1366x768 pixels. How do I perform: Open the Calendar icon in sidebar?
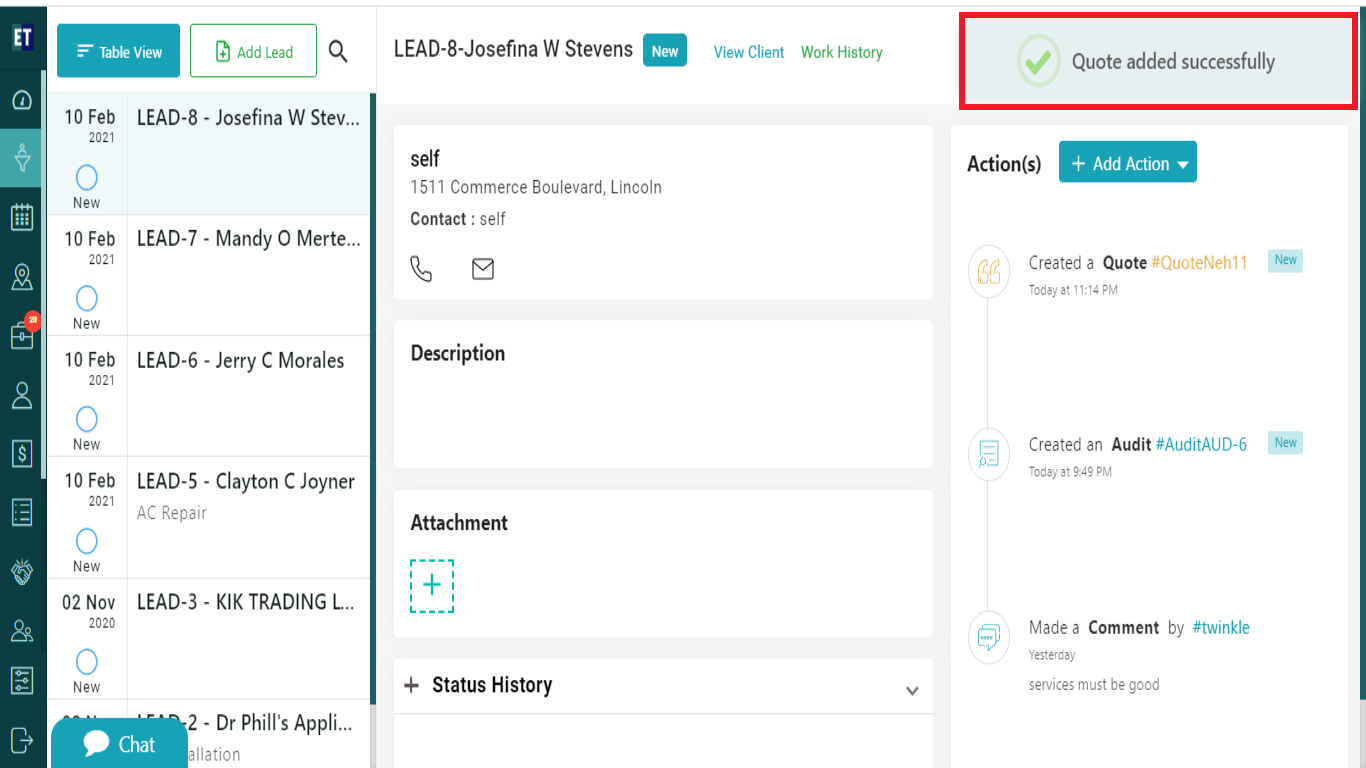[22, 217]
